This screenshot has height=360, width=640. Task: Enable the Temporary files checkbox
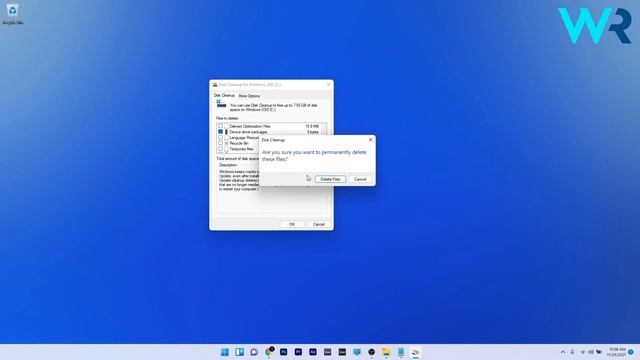(220, 149)
